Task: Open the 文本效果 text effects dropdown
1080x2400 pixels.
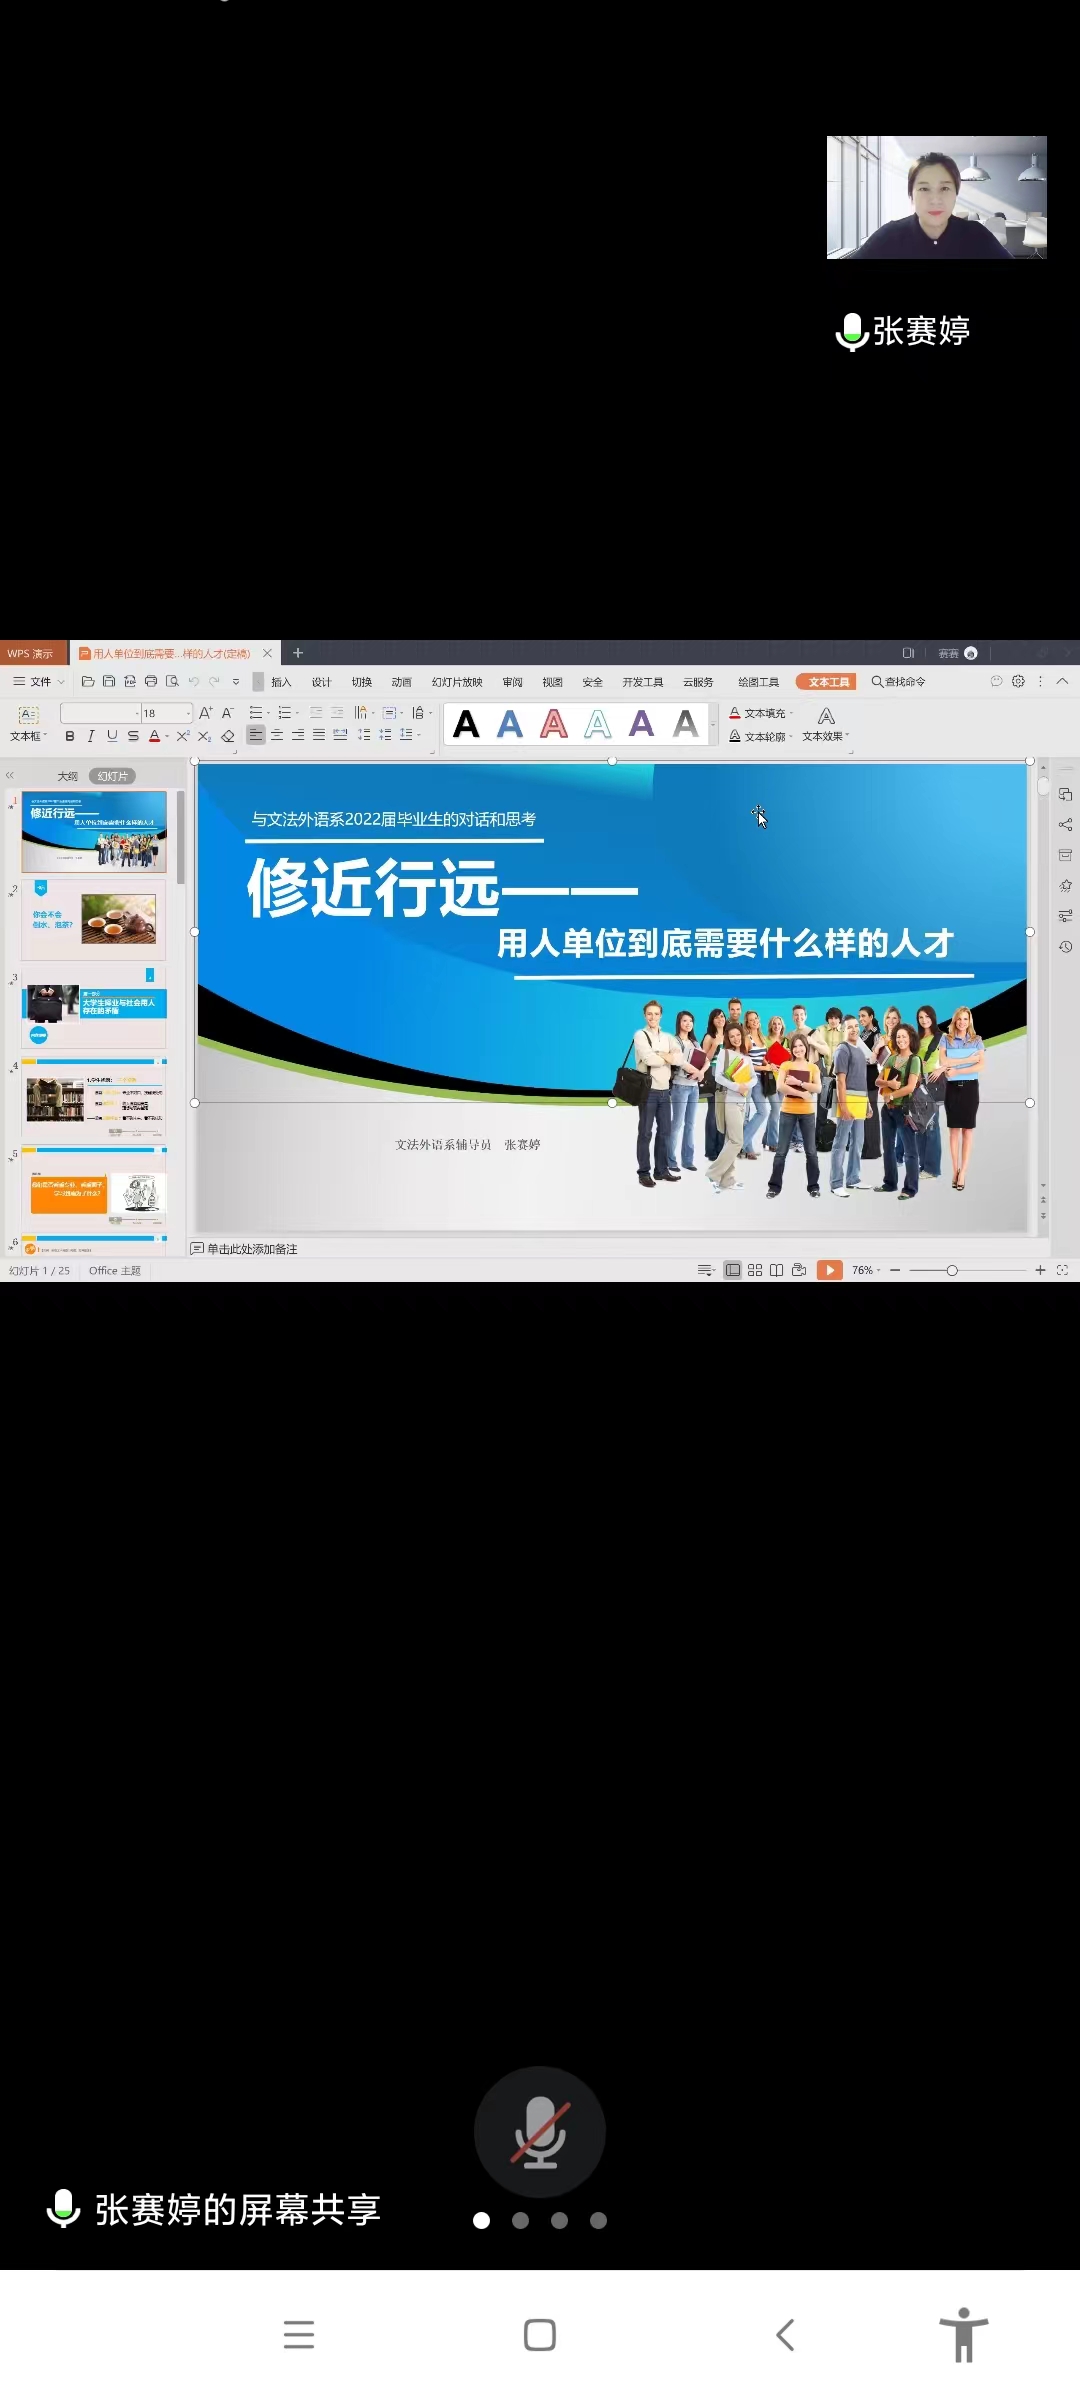Action: [826, 725]
